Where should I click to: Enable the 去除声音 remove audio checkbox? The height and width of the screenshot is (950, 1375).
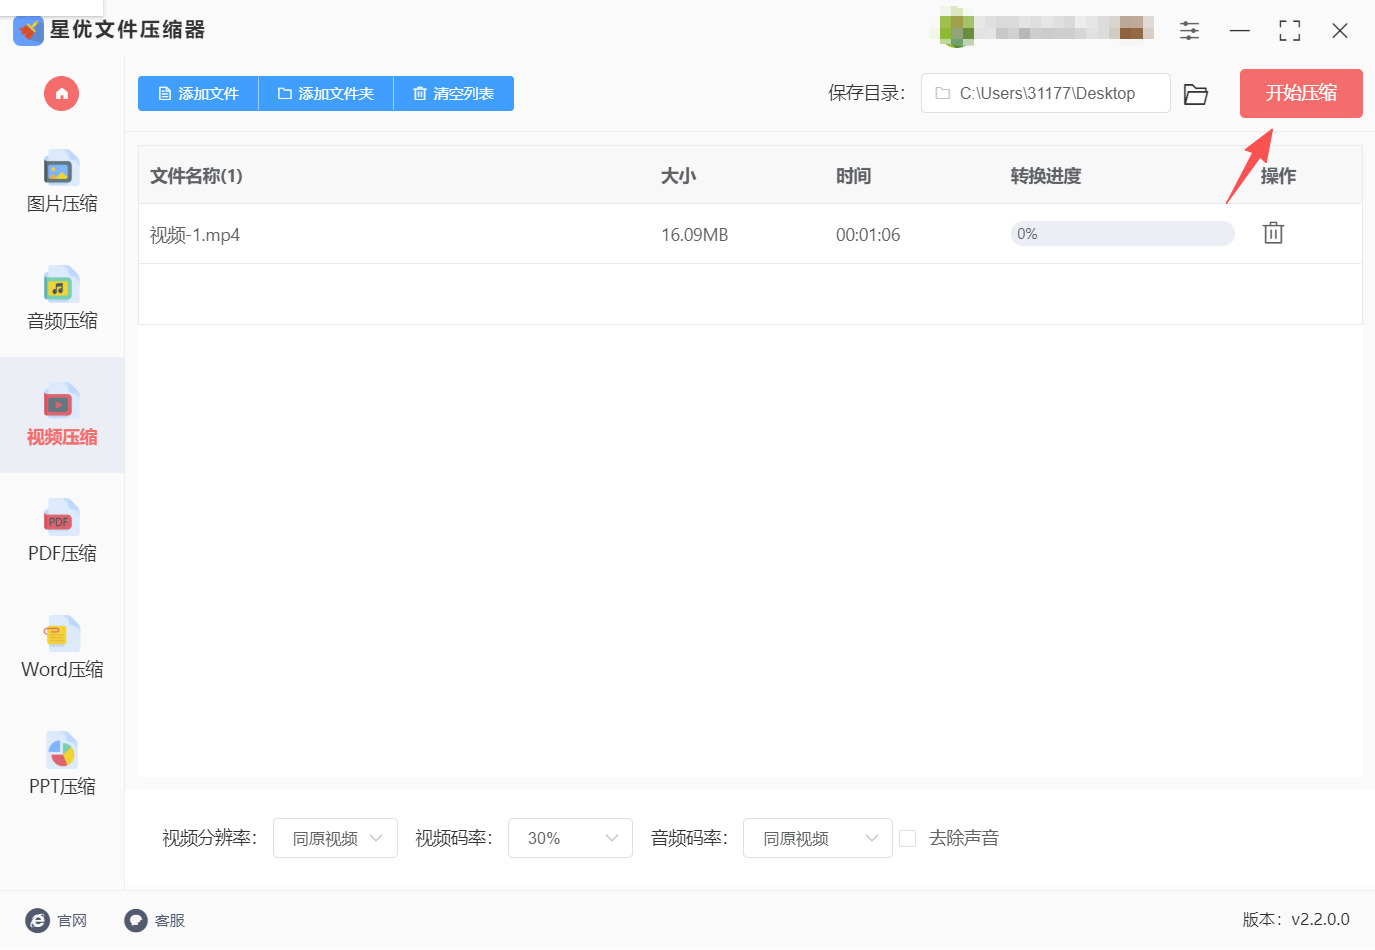(908, 839)
